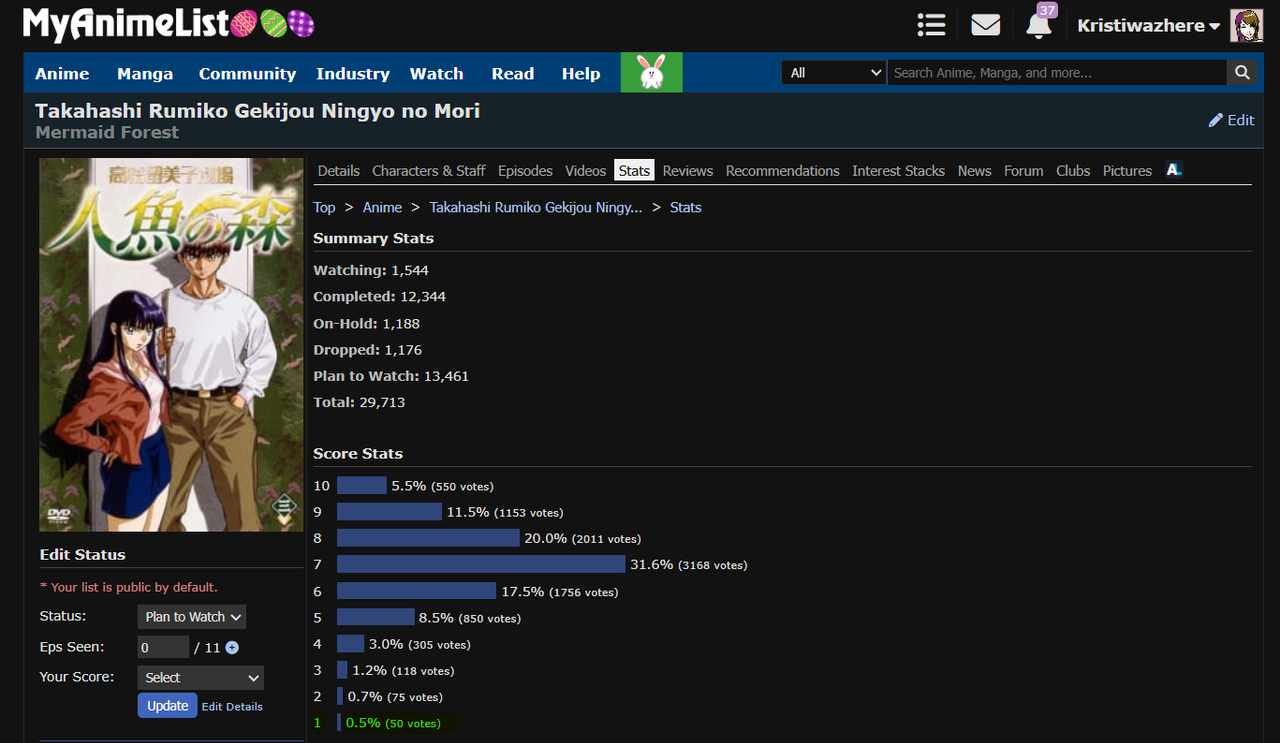This screenshot has width=1280, height=743.
Task: Switch to the Pictures tab
Action: [x=1128, y=171]
